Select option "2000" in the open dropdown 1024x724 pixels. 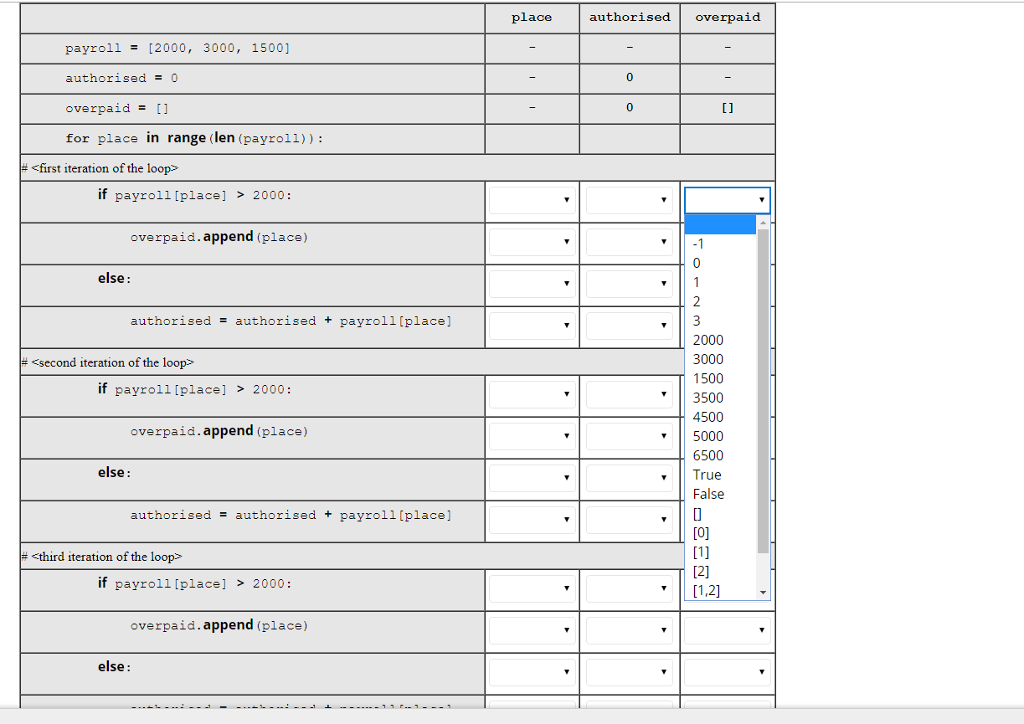(706, 340)
